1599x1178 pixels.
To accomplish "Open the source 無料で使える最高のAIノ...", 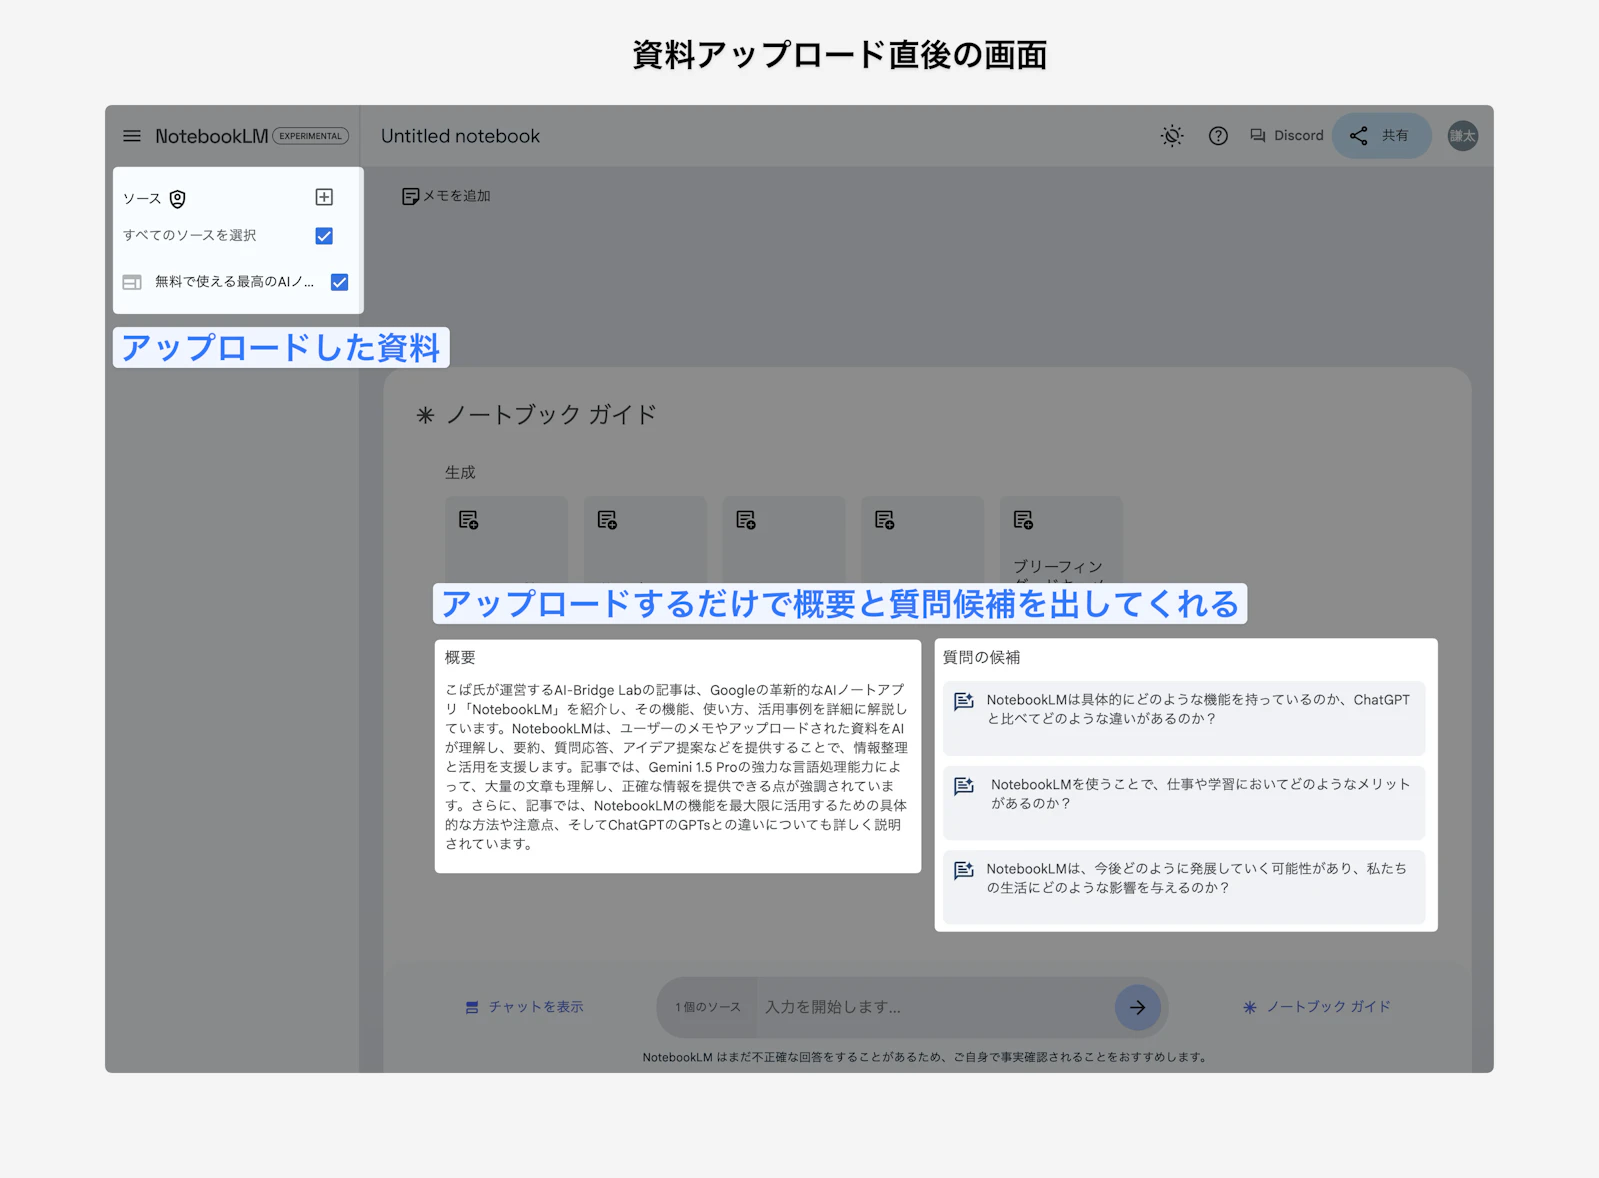I will point(234,282).
